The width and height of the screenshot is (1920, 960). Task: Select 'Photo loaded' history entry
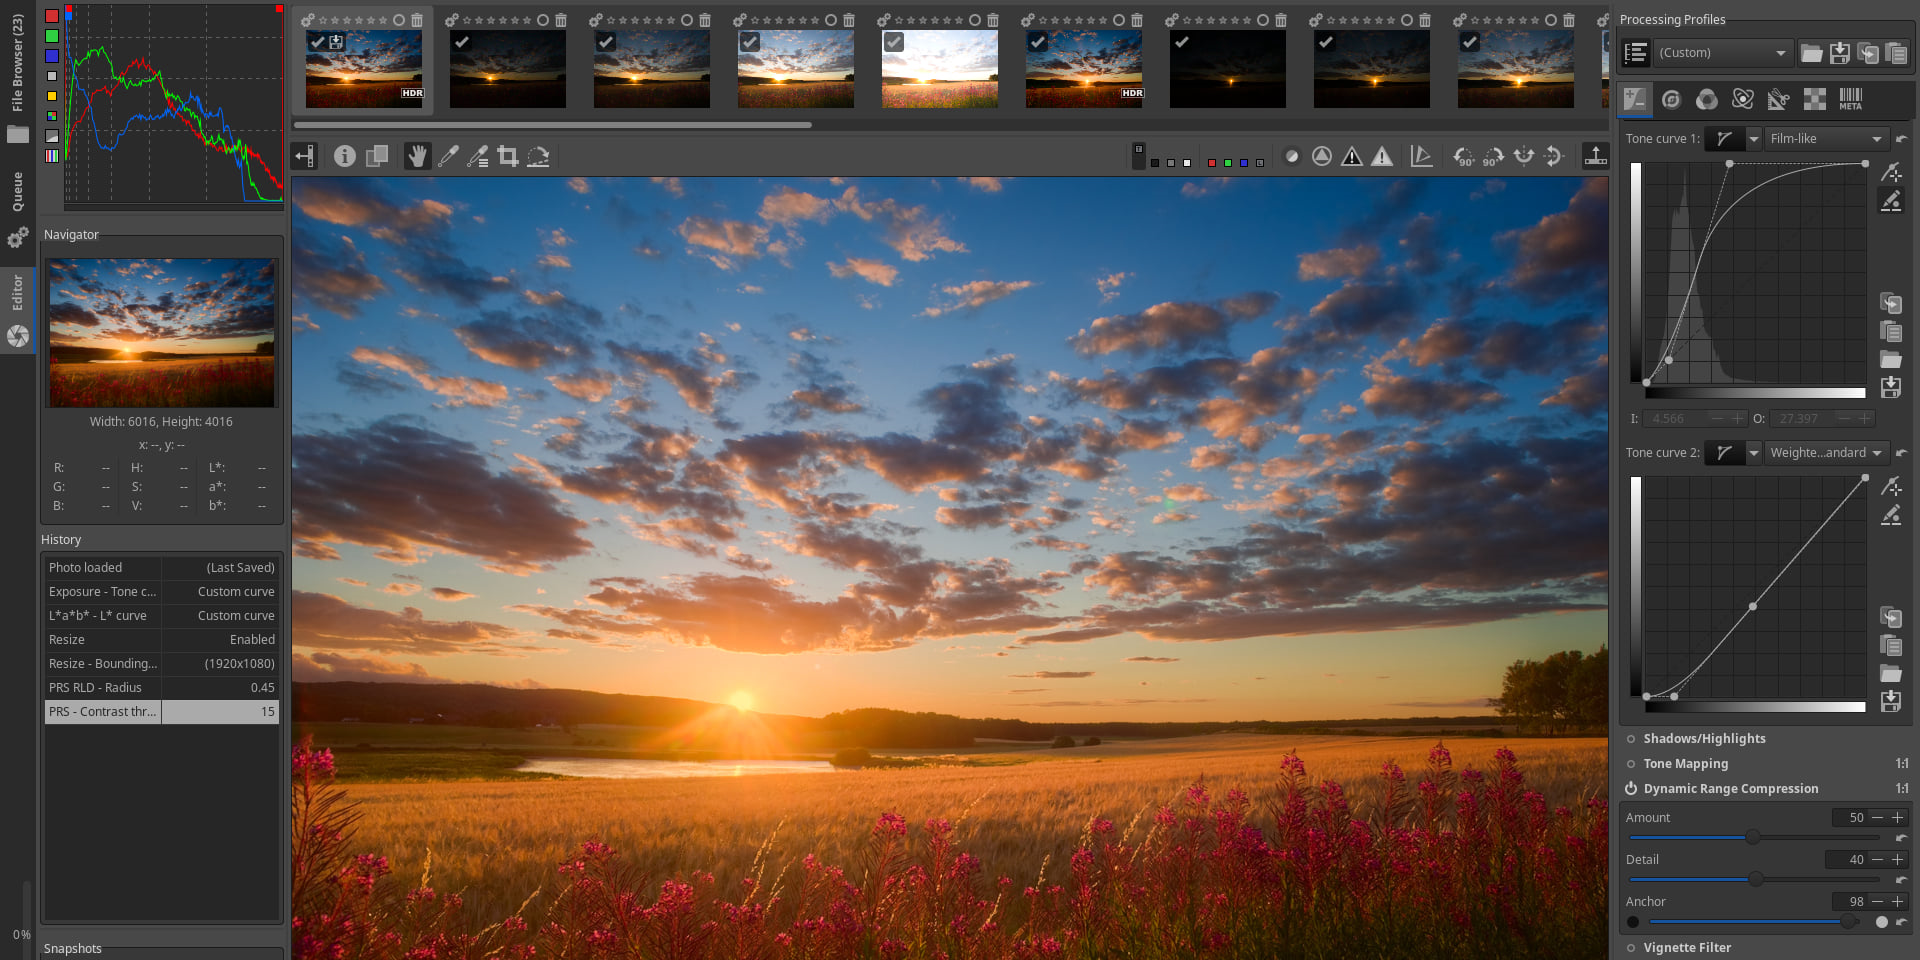(x=161, y=567)
